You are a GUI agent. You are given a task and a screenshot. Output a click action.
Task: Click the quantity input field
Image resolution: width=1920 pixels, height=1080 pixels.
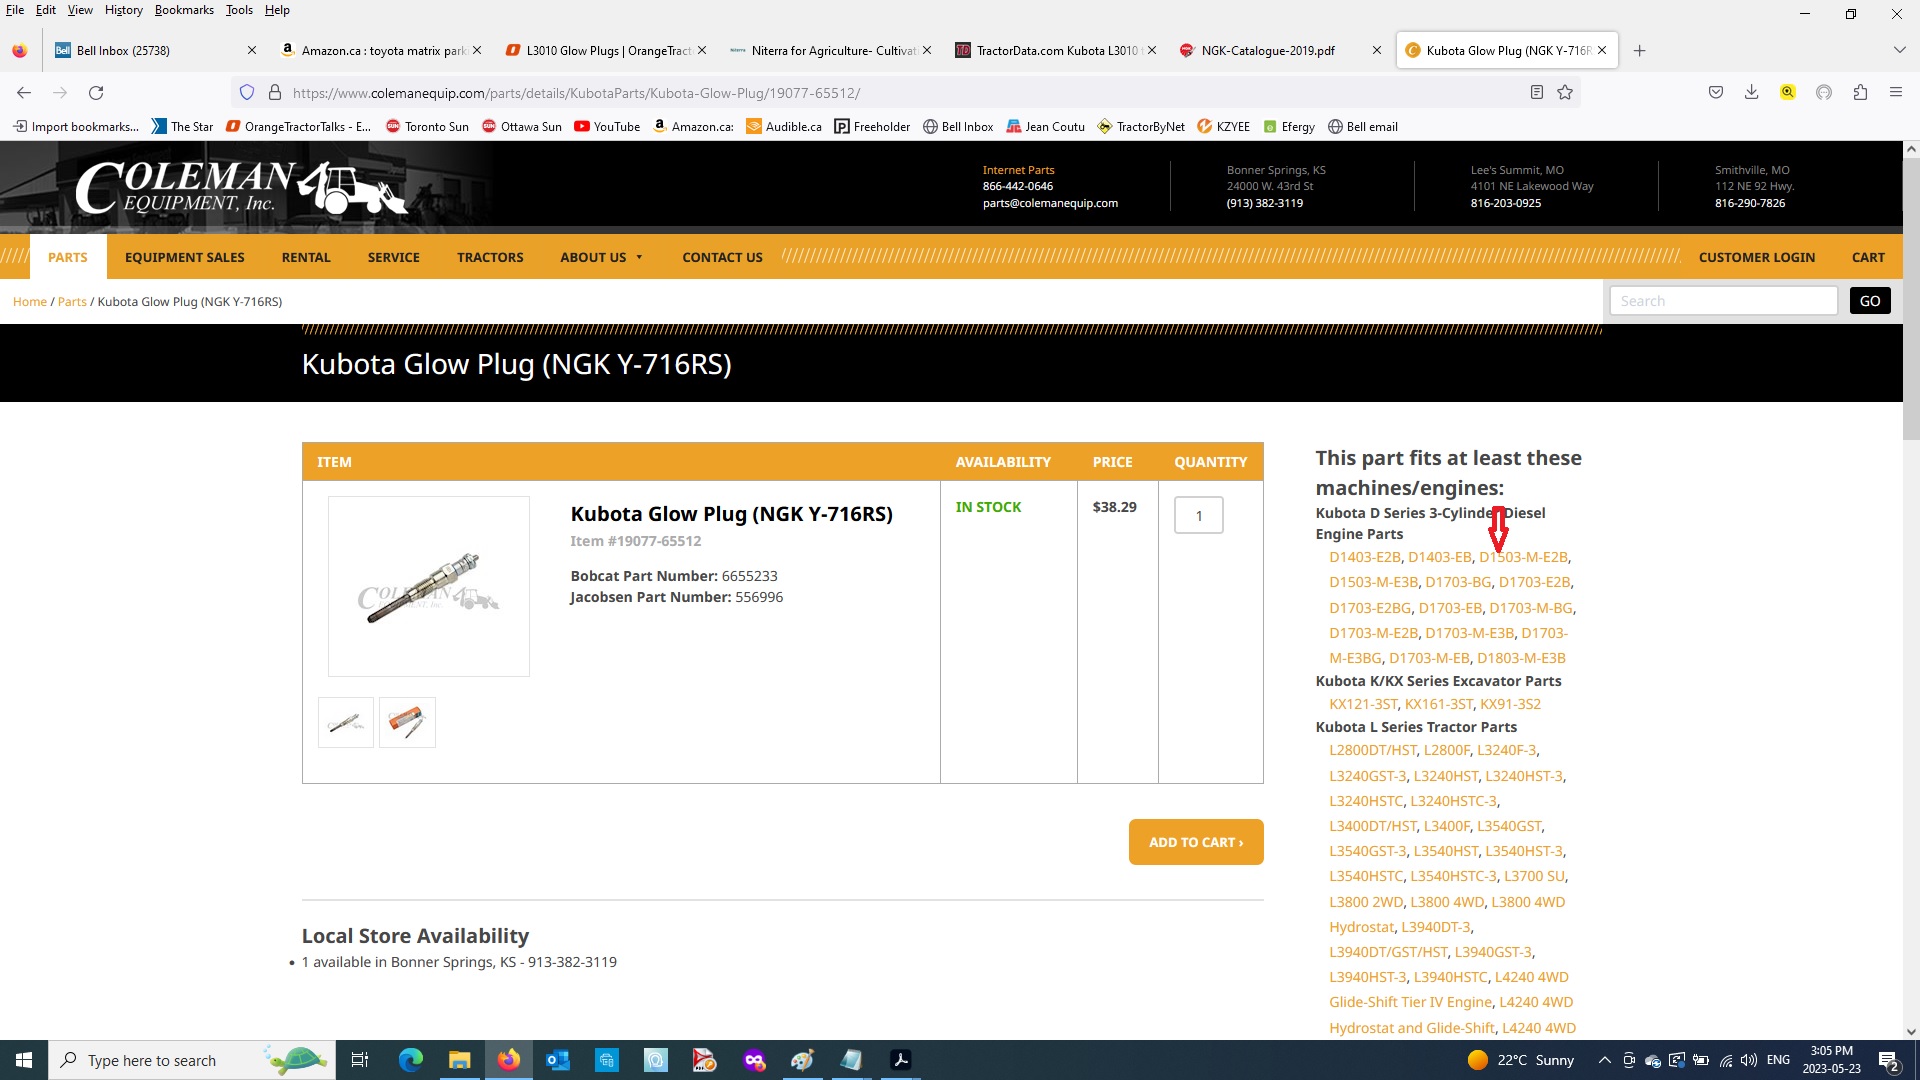click(x=1198, y=516)
